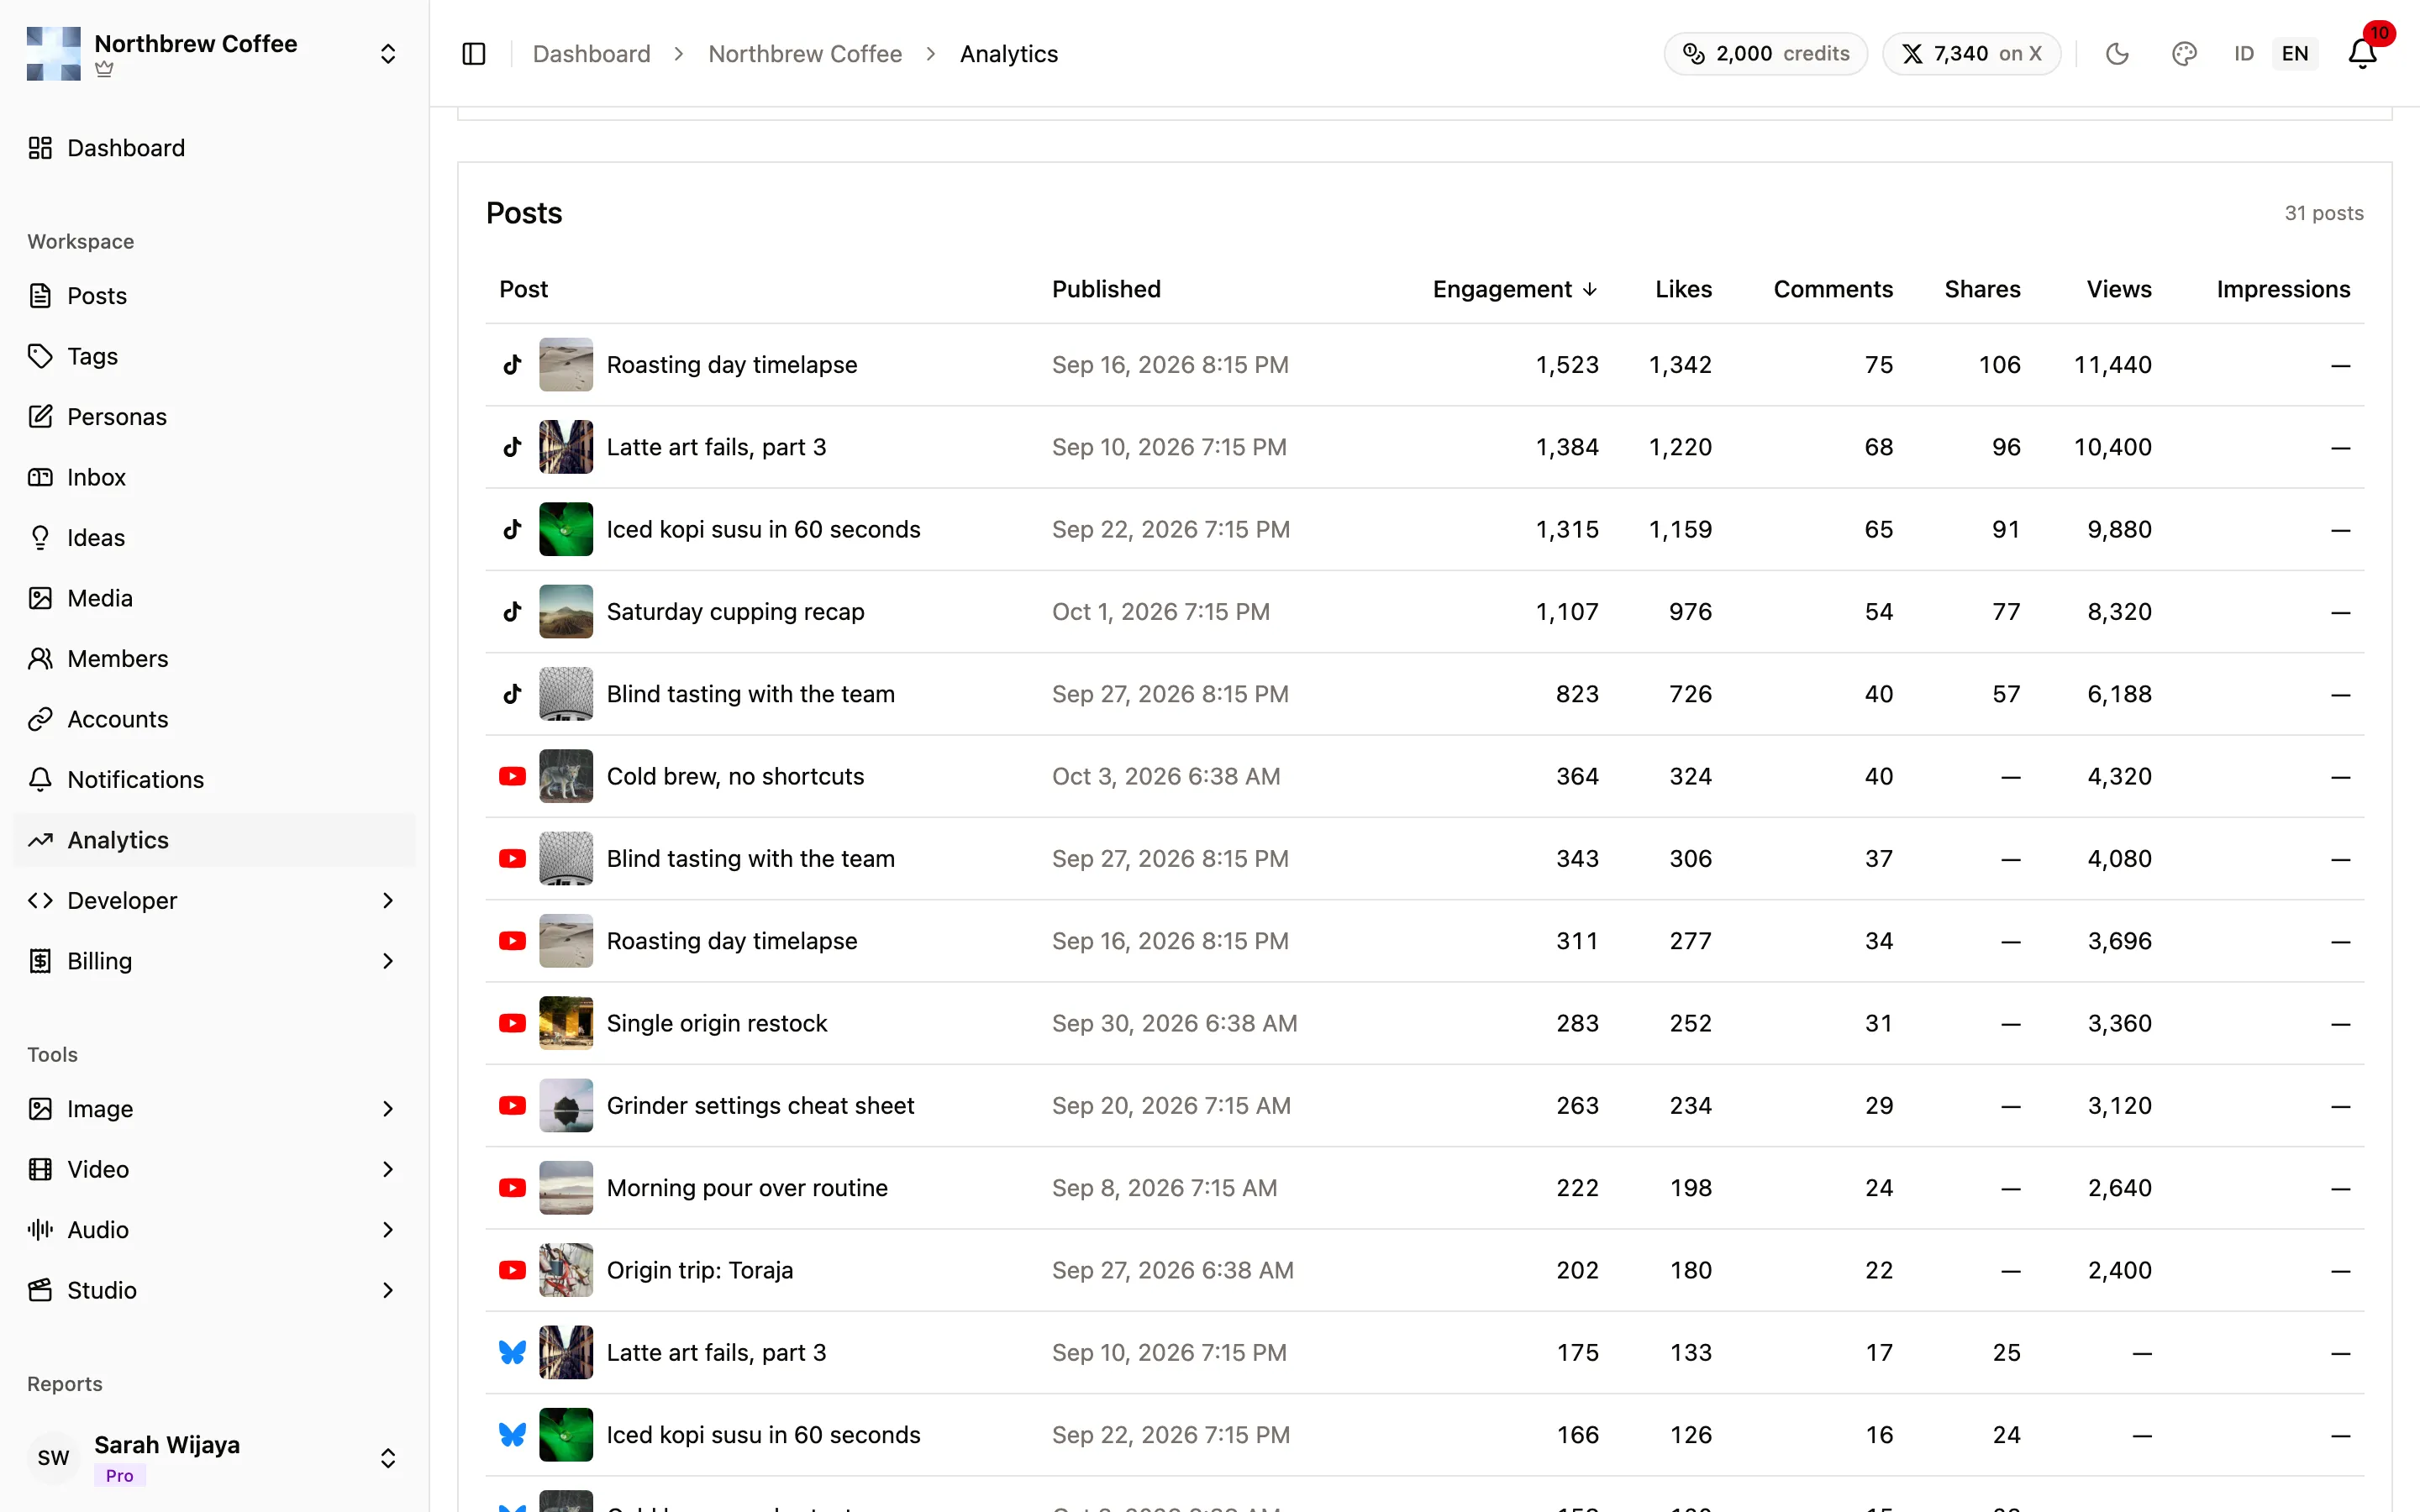Image resolution: width=2420 pixels, height=1512 pixels.
Task: Click the Northbrew Coffee workspace logo
Action: [53, 54]
